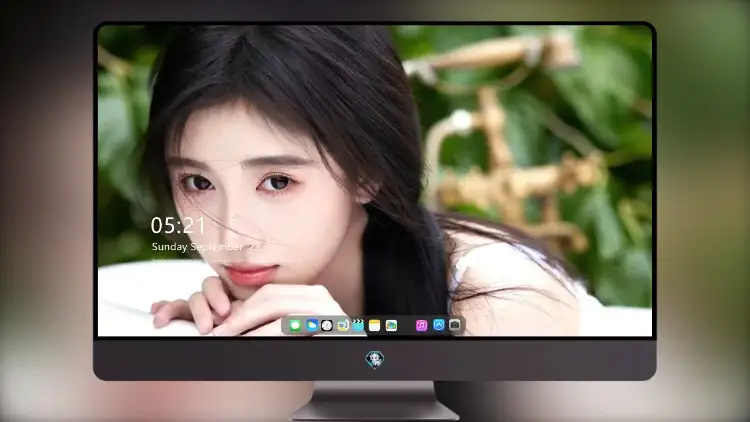Open the App Store icon in dock
The image size is (750, 422).
click(x=439, y=325)
